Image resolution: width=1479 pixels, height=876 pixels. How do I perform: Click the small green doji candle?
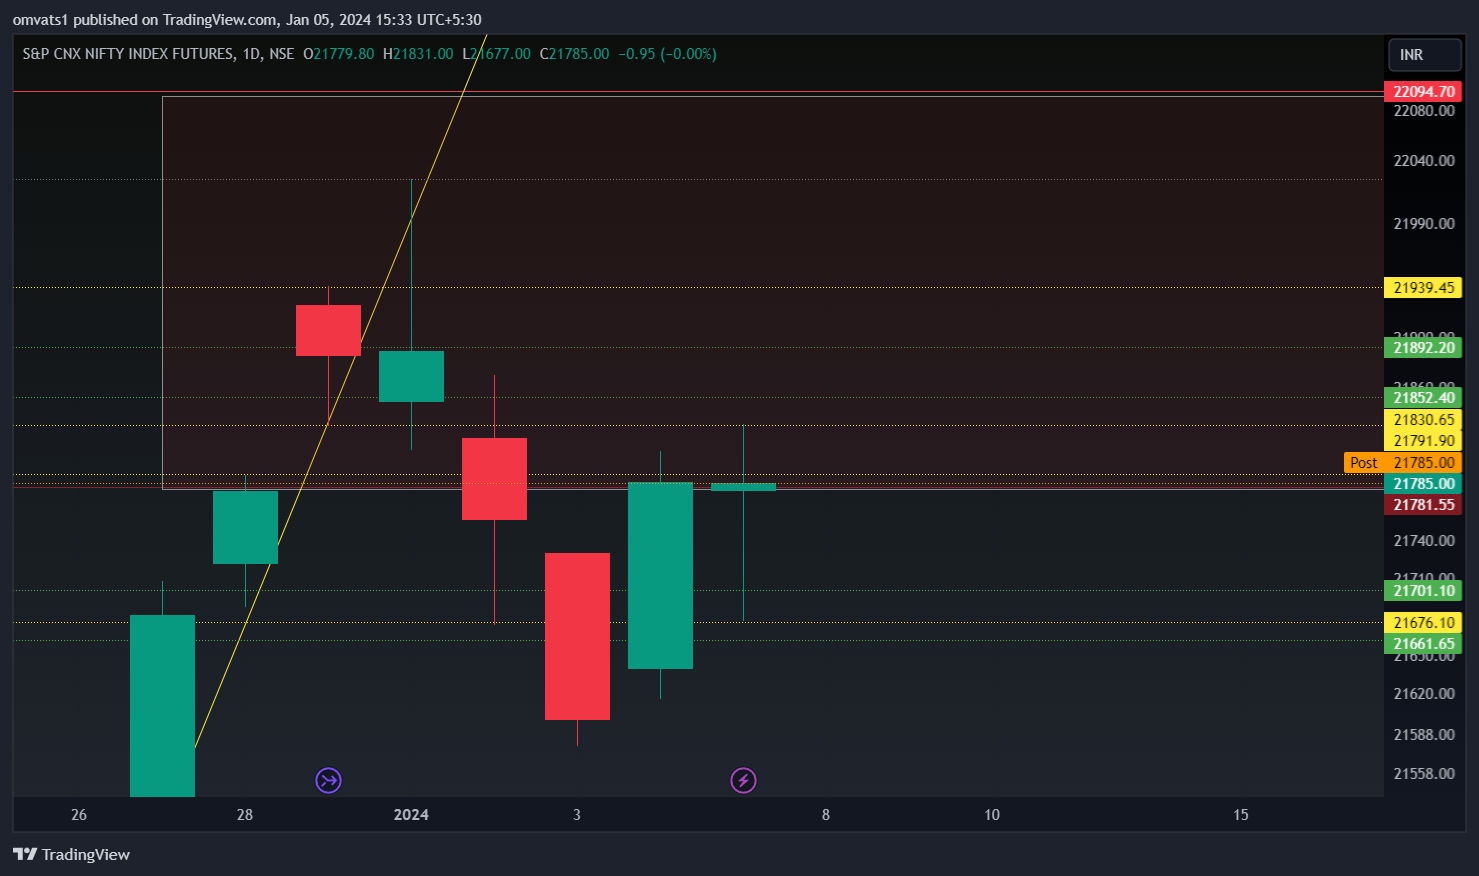pos(743,487)
